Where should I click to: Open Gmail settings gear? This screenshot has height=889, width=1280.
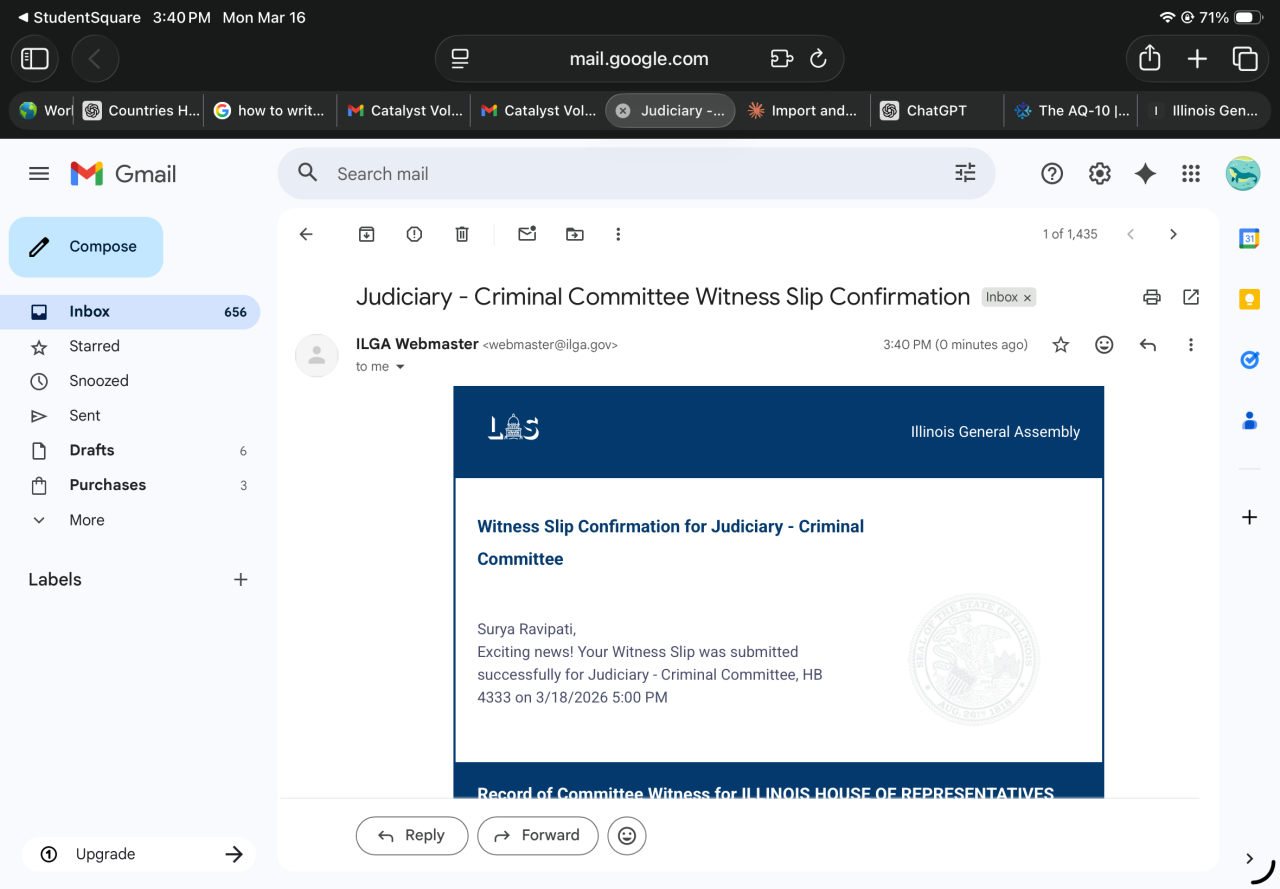[1100, 174]
